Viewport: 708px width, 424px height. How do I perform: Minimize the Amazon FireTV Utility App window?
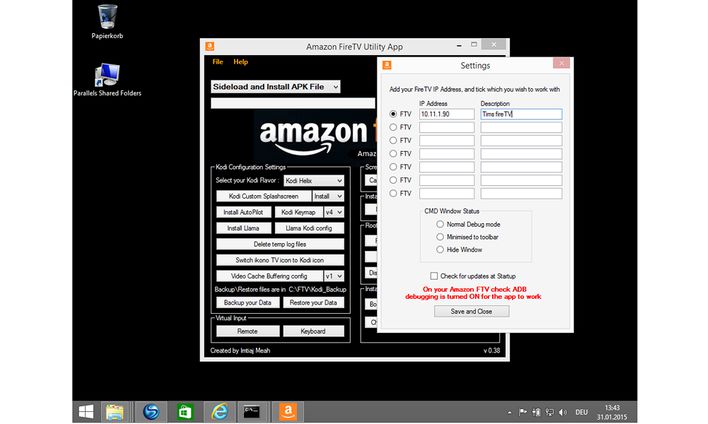click(x=459, y=45)
